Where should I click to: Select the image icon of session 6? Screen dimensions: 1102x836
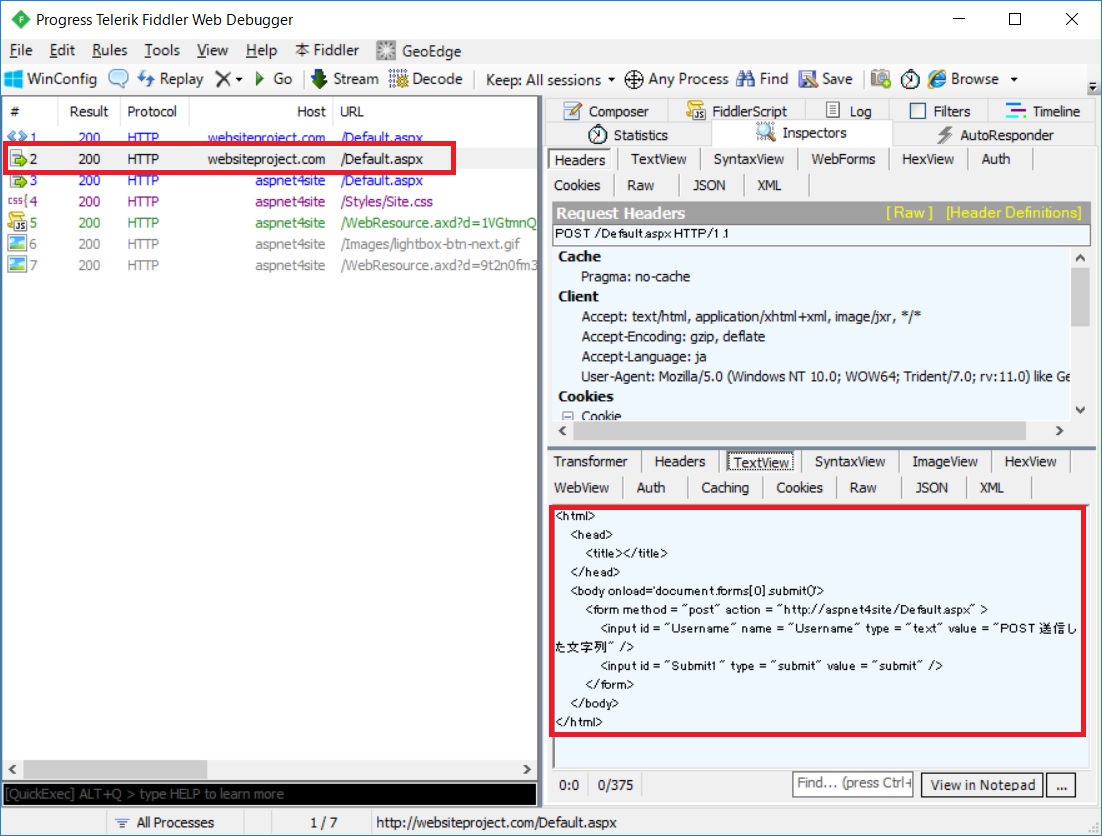[x=18, y=244]
